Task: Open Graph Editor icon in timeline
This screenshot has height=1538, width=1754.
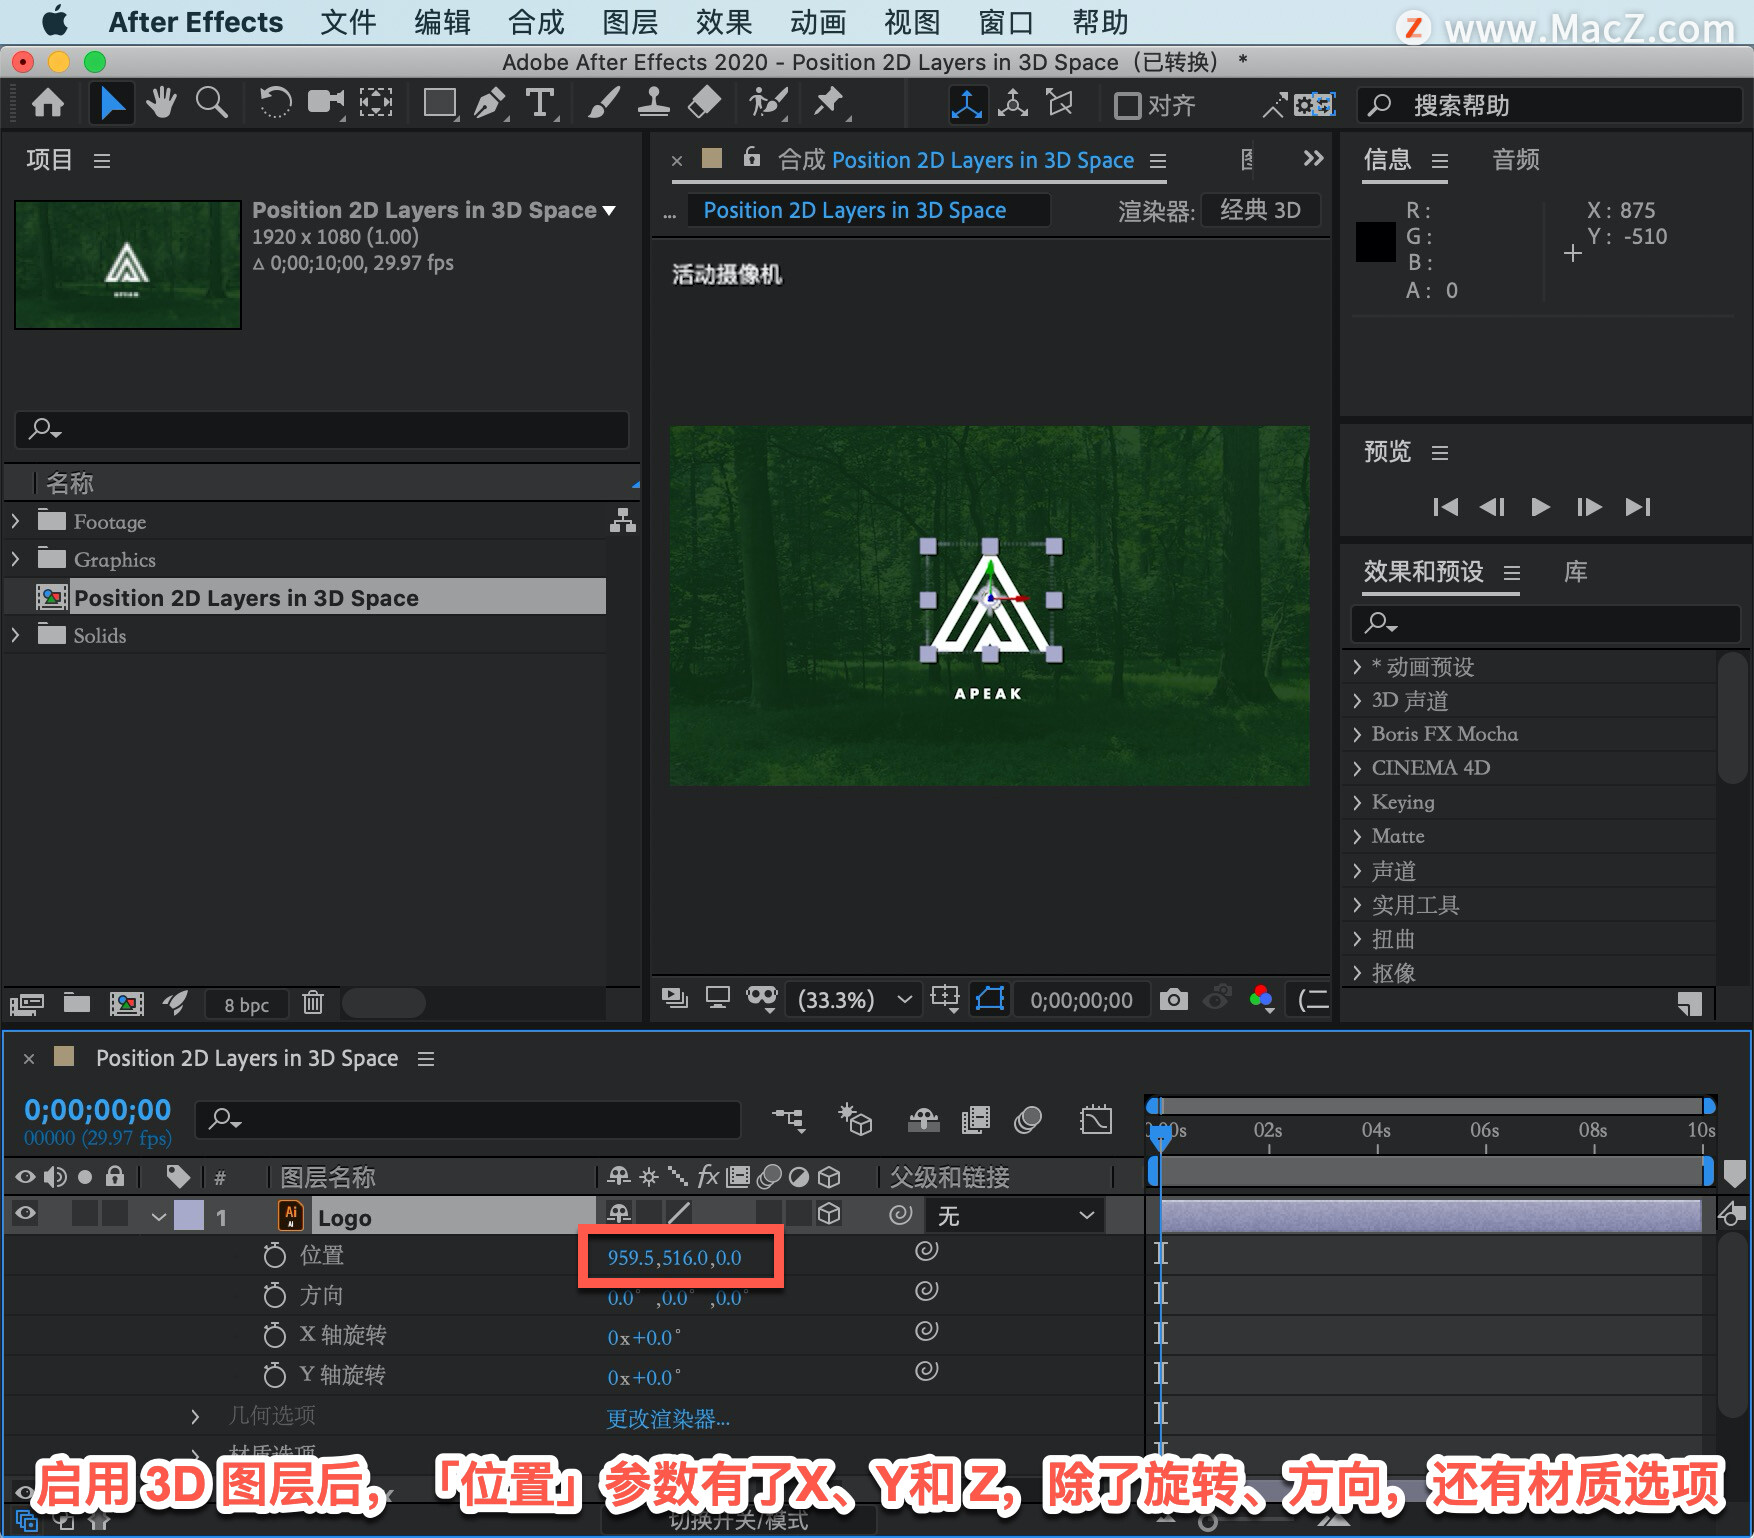Action: tap(1096, 1120)
